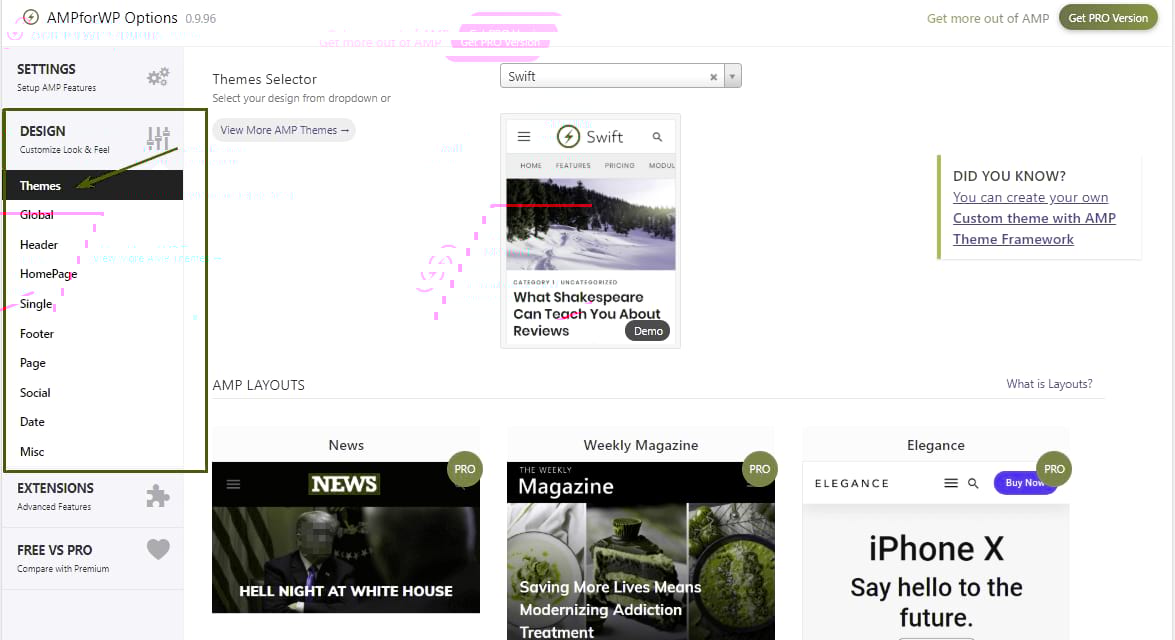Click the HOME tab in Swift preview
The image size is (1175, 640).
pos(531,166)
